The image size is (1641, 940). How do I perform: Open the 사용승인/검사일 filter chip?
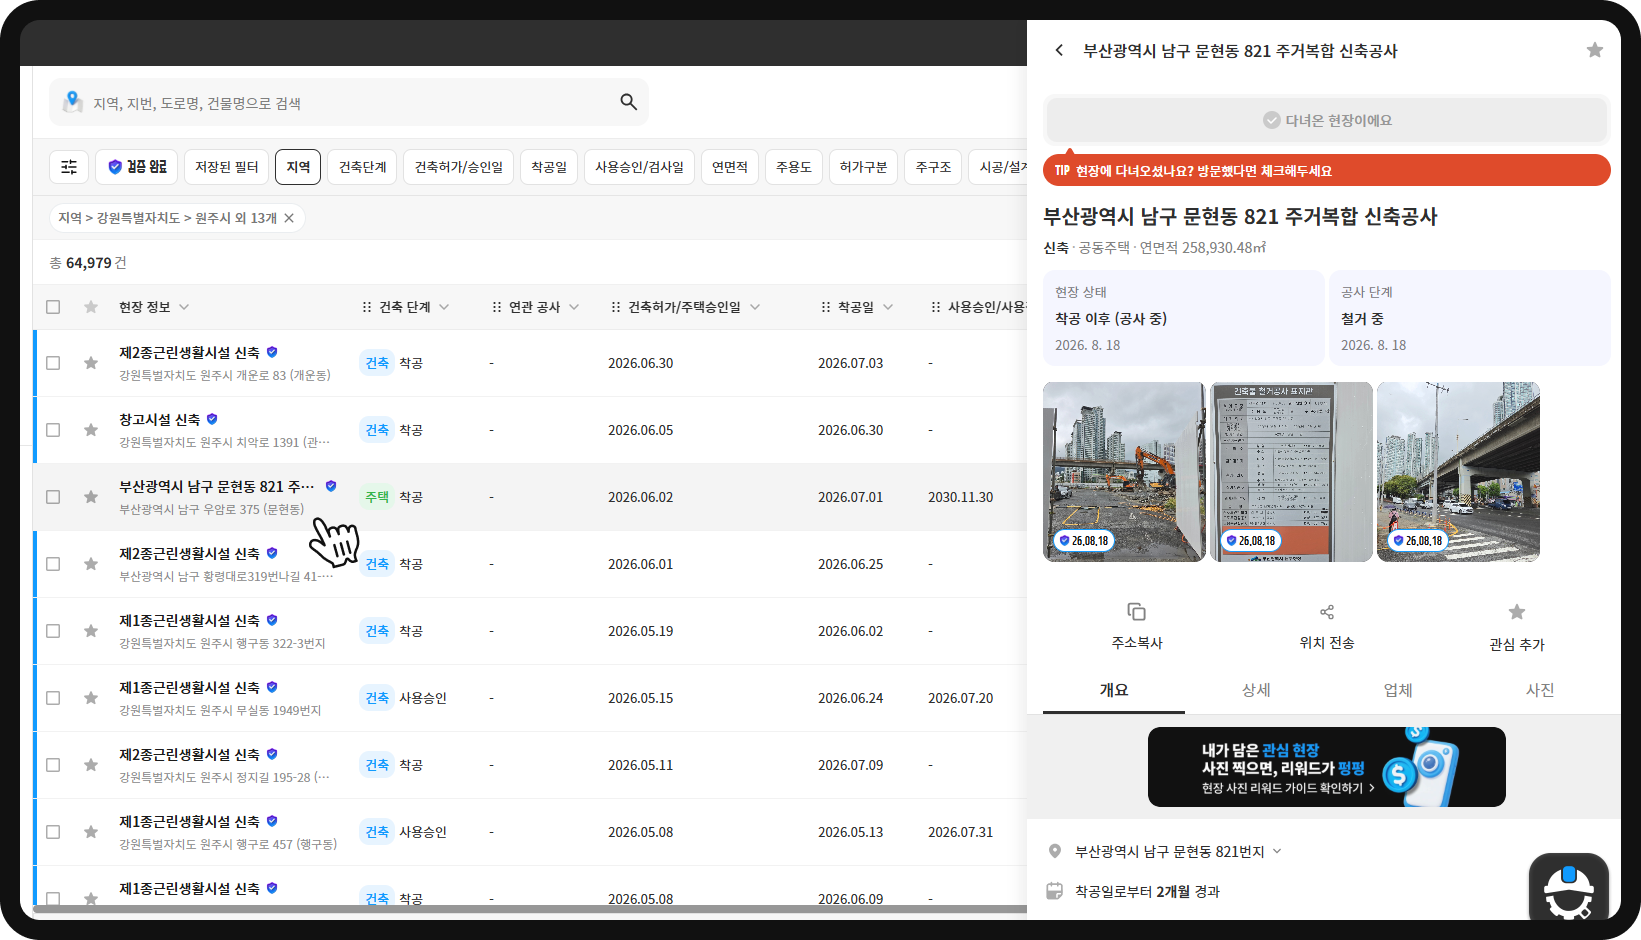640,167
